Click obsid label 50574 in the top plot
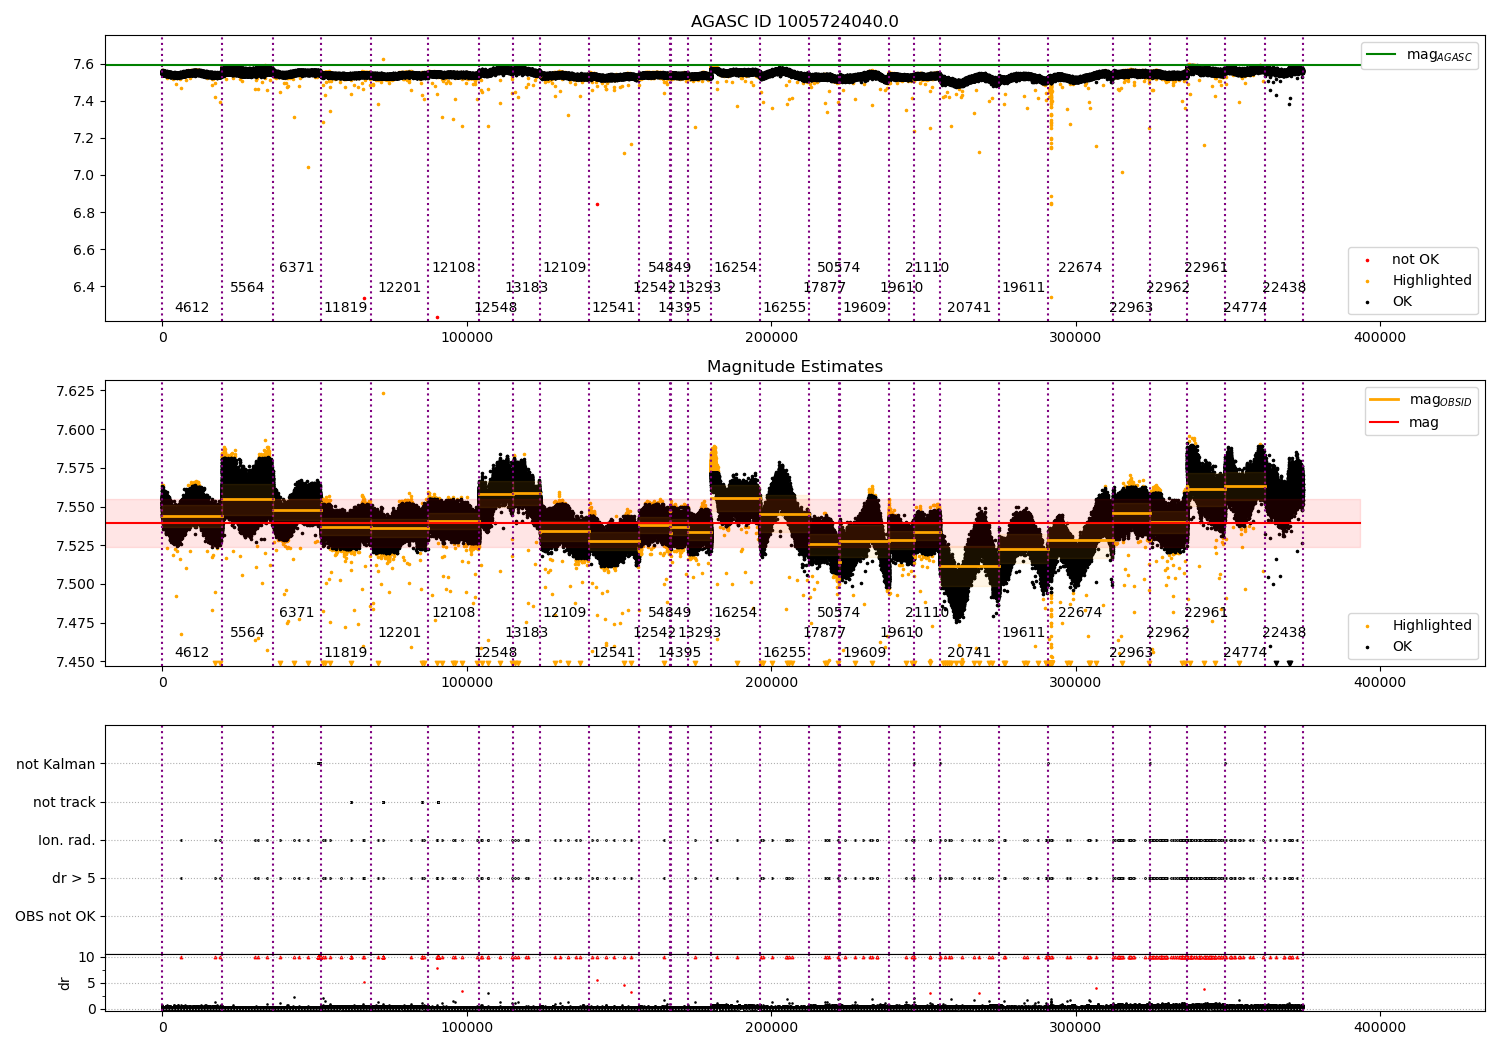The image size is (1500, 1050). click(838, 267)
